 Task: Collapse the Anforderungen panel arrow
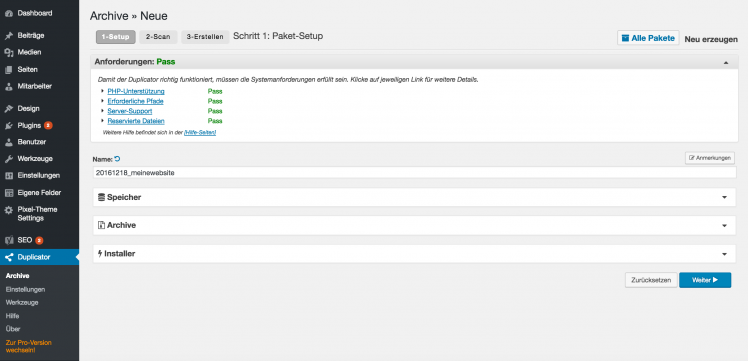(x=726, y=62)
